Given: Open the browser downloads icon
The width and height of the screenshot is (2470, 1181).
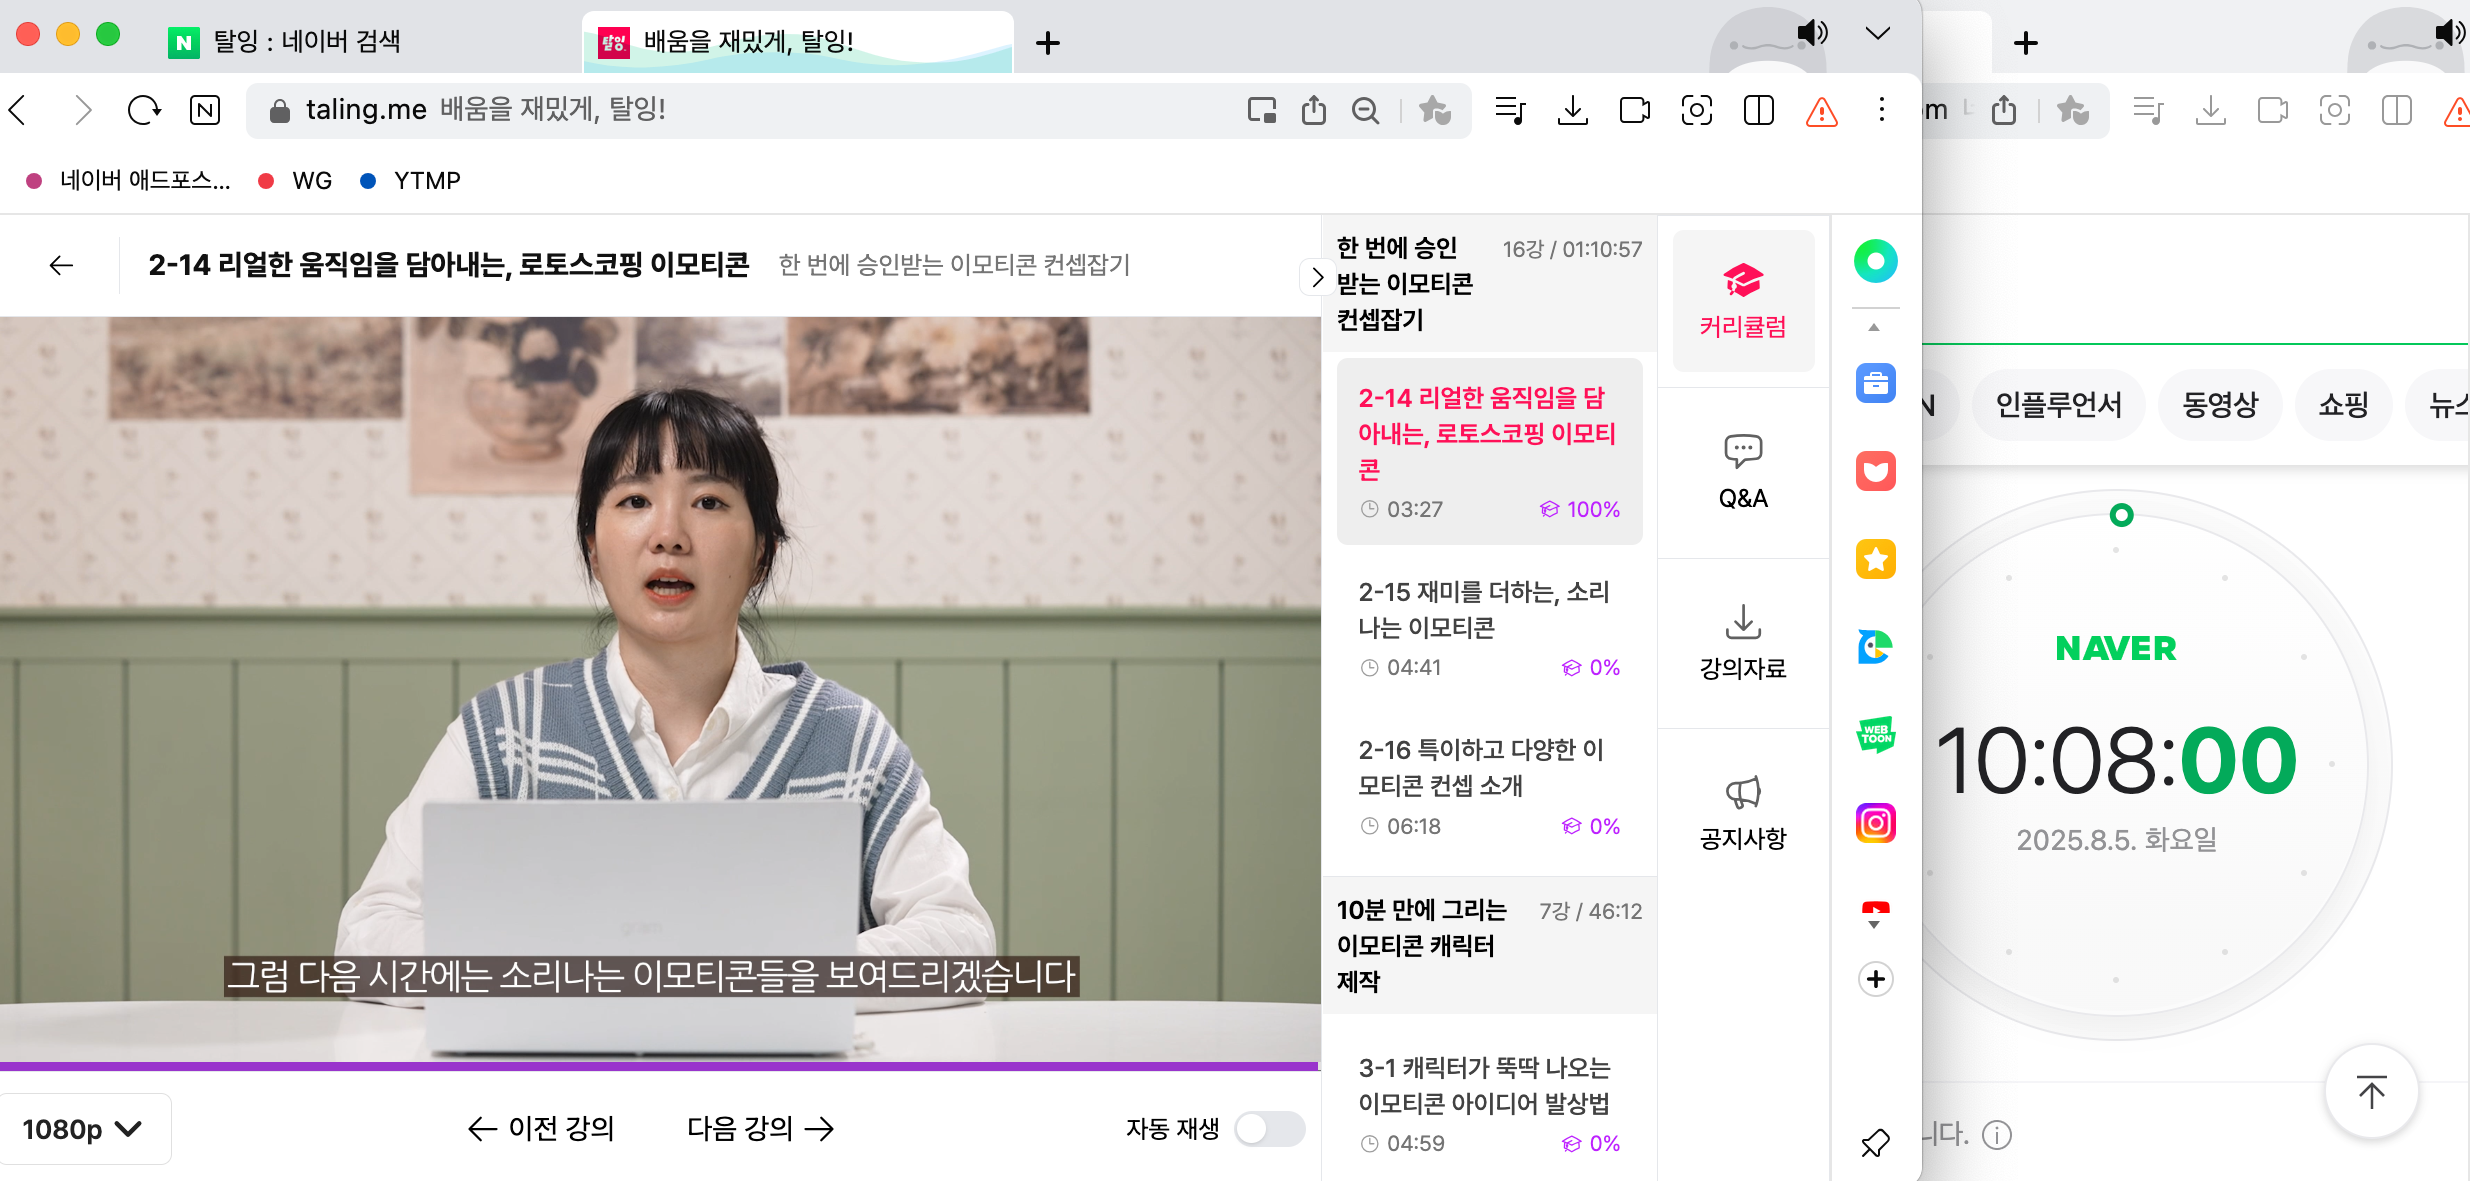Looking at the screenshot, I should (x=1572, y=110).
